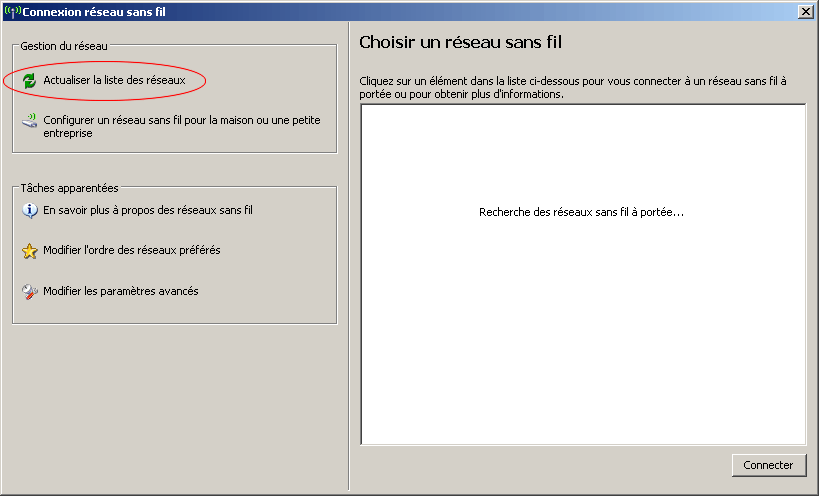Click the wrench advanced settings icon
Screen dimensions: 819x496
pos(30,292)
